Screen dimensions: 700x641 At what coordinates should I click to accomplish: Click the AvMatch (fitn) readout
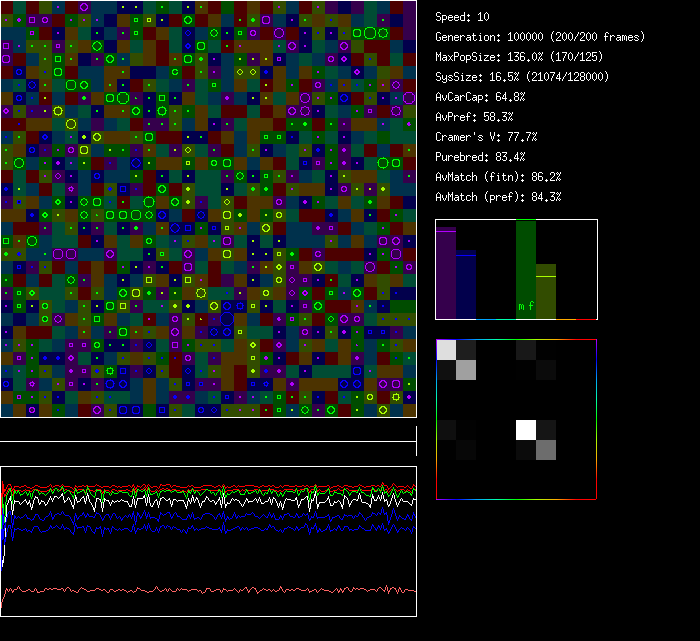point(498,177)
